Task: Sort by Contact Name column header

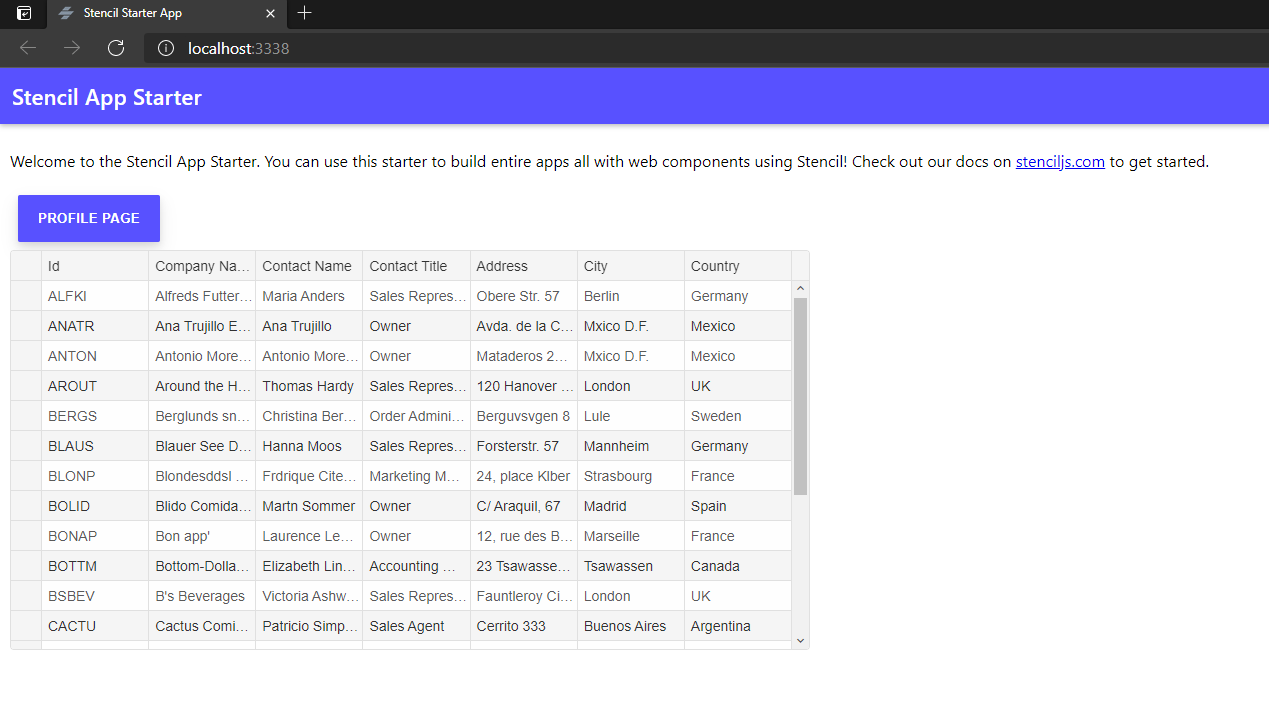Action: pos(309,266)
